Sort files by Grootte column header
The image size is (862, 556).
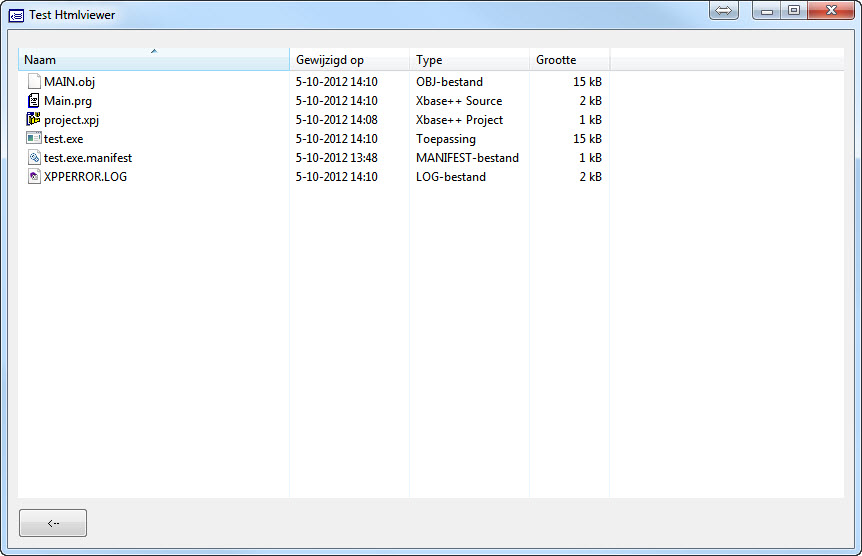pos(569,60)
